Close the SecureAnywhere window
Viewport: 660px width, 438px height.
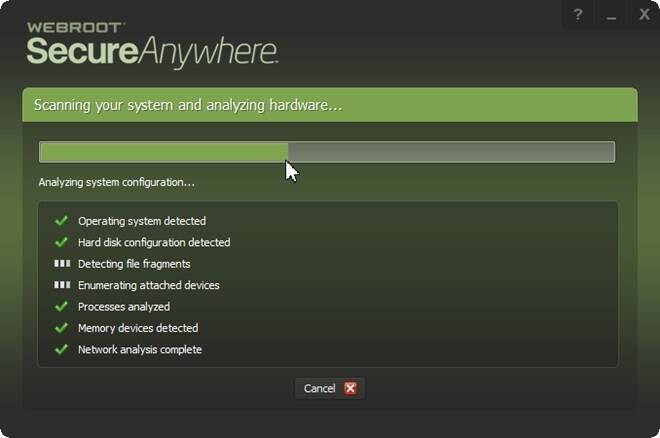(x=644, y=15)
